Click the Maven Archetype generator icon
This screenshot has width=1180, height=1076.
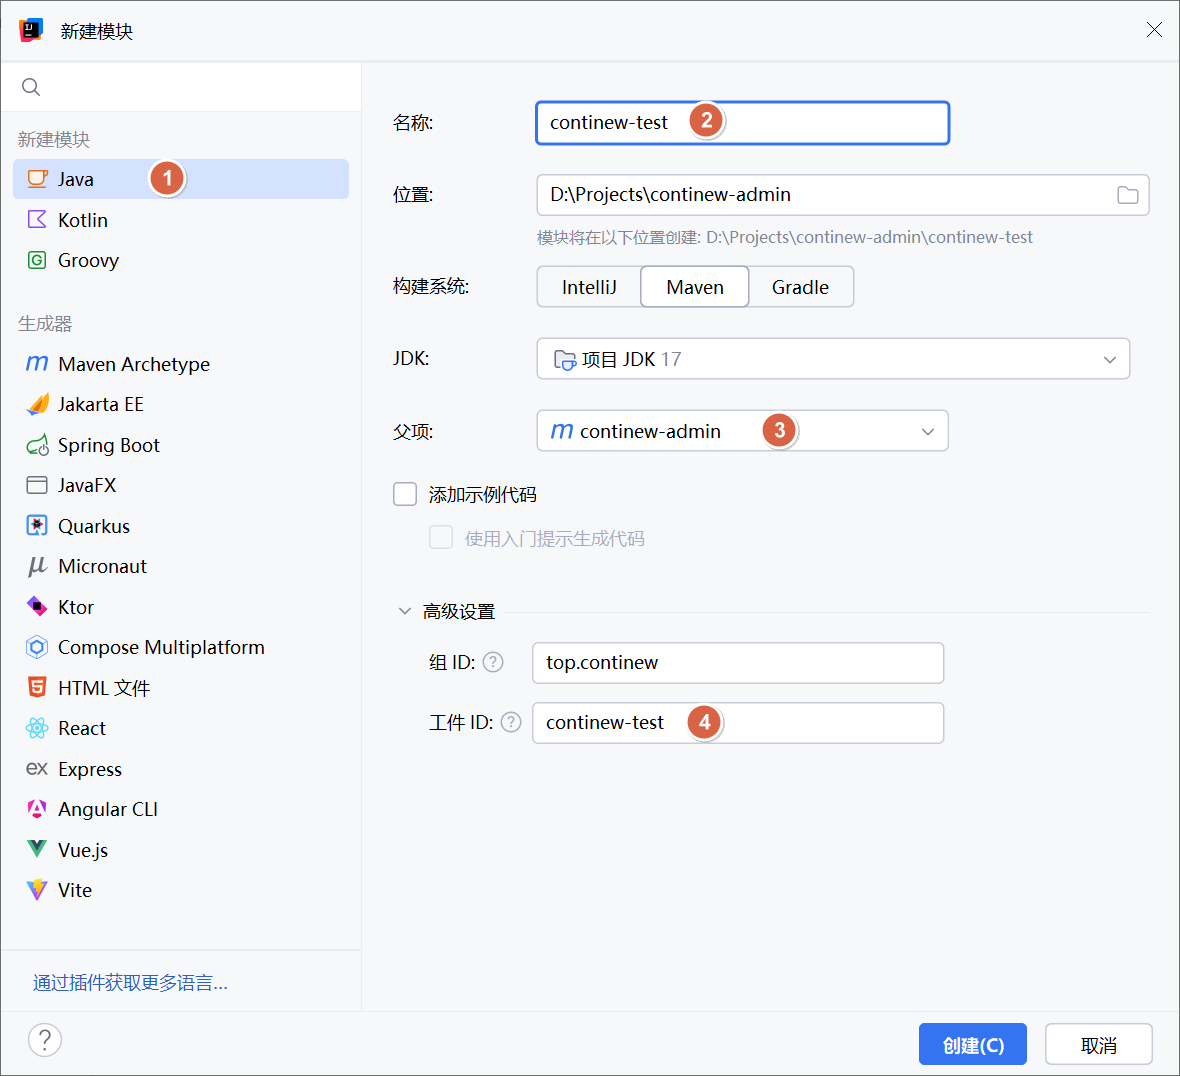pyautogui.click(x=37, y=364)
